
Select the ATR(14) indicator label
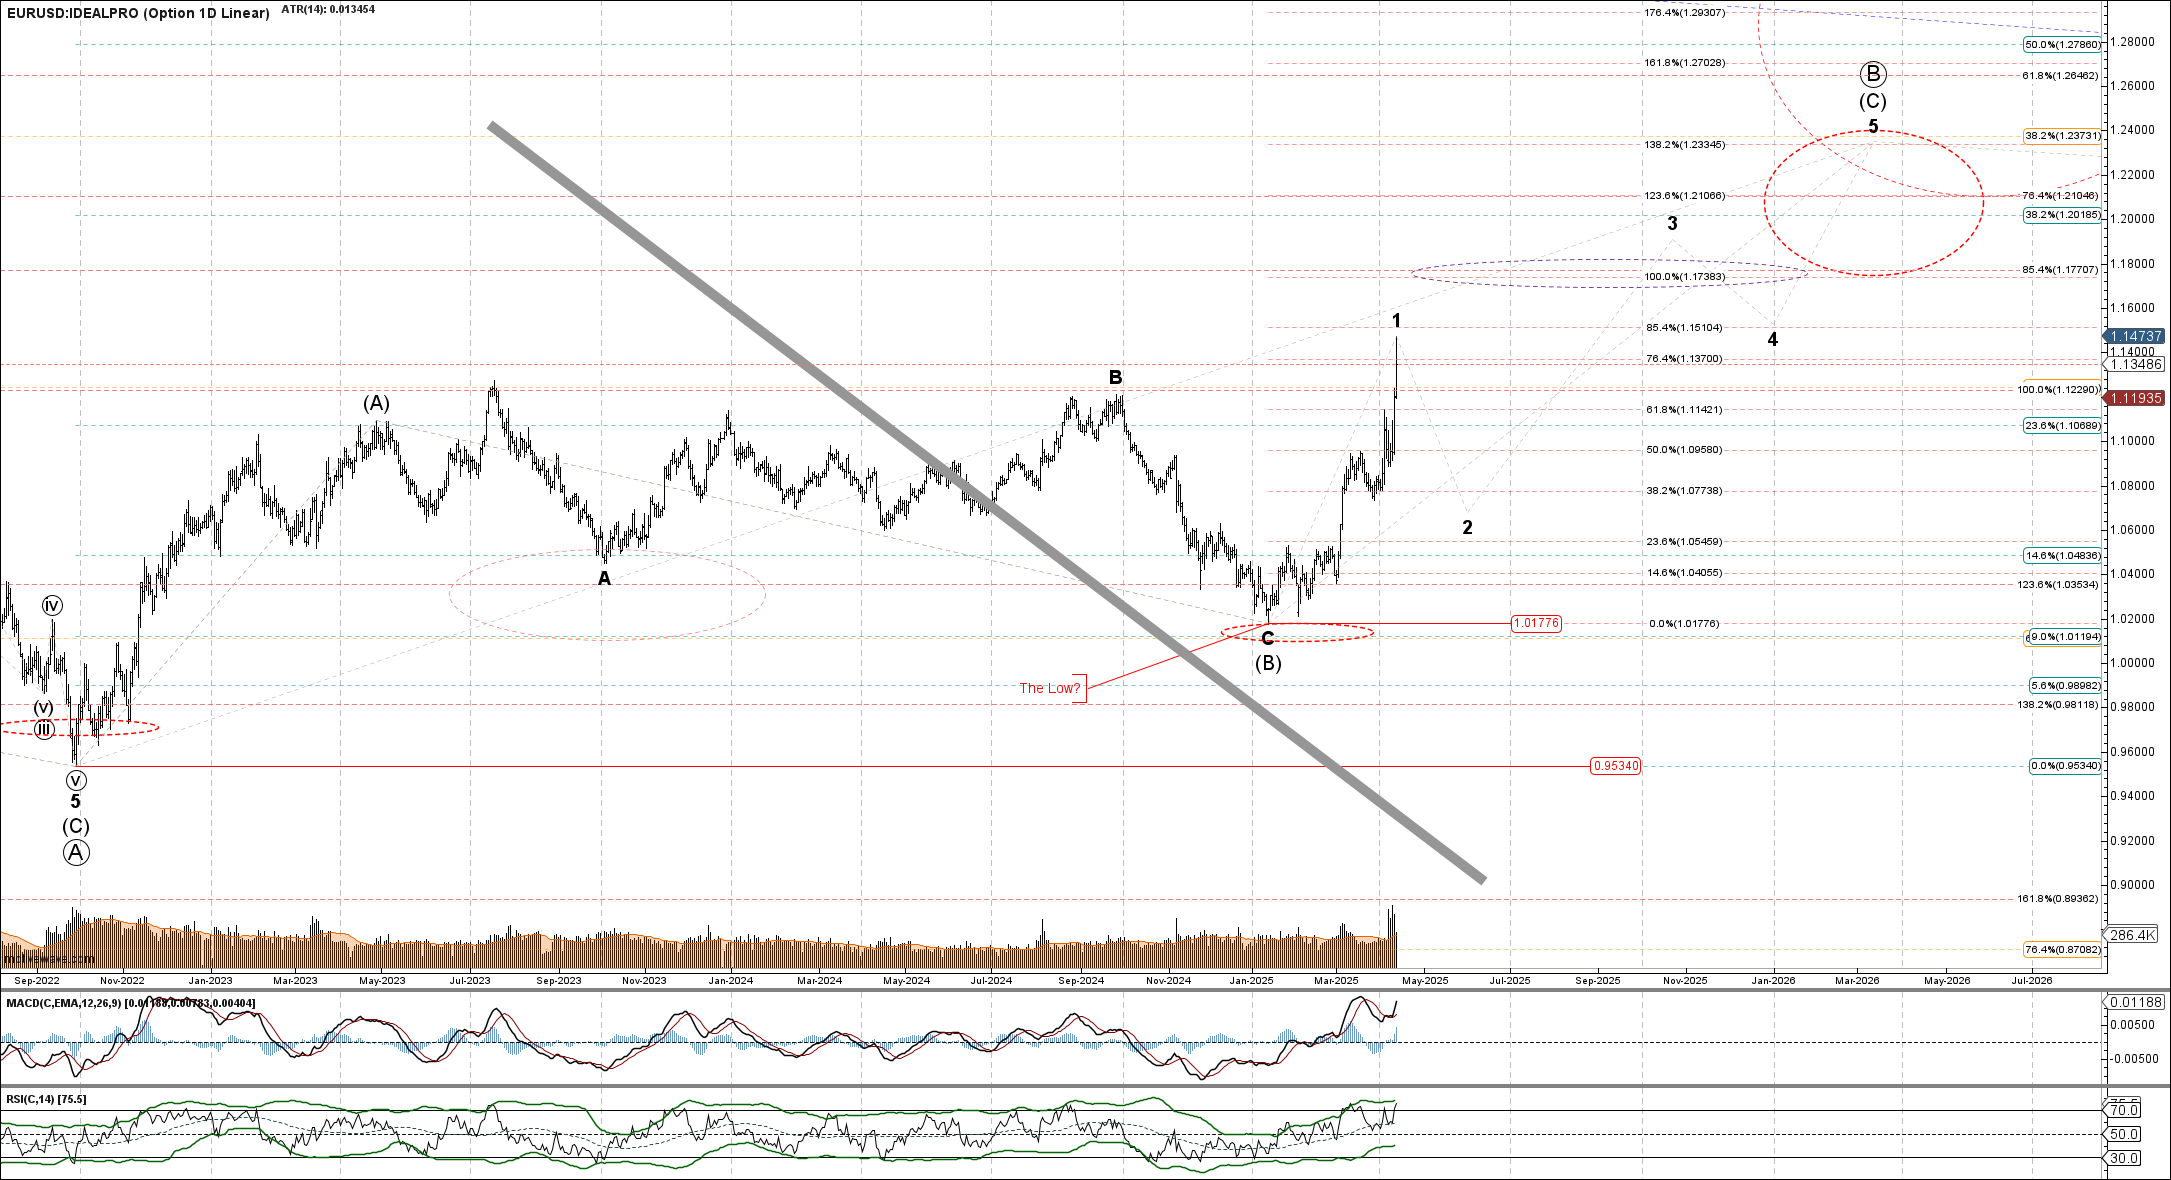(328, 9)
